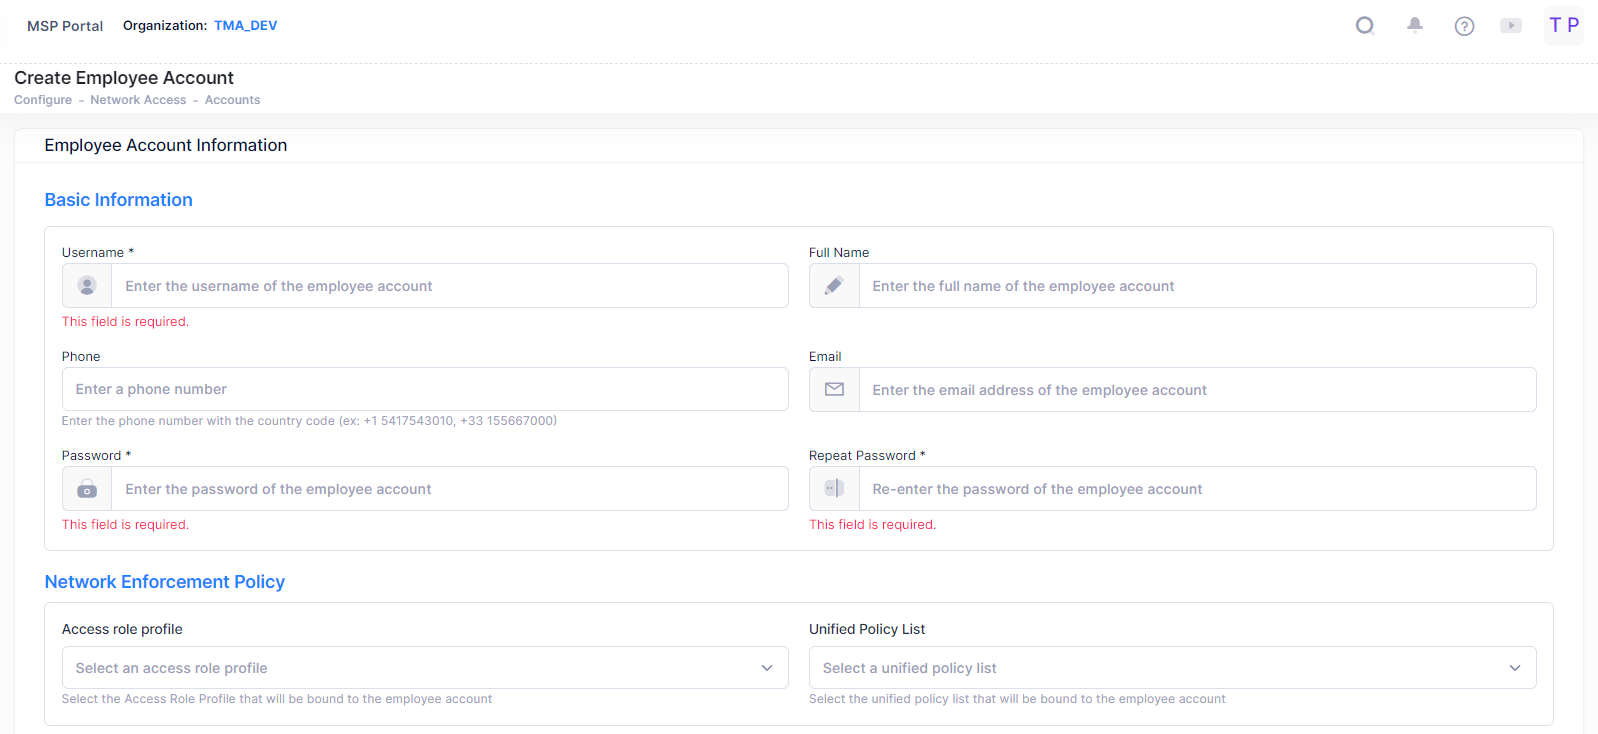Viewport: 1598px width, 734px height.
Task: Open the notifications bell
Action: coord(1414,26)
